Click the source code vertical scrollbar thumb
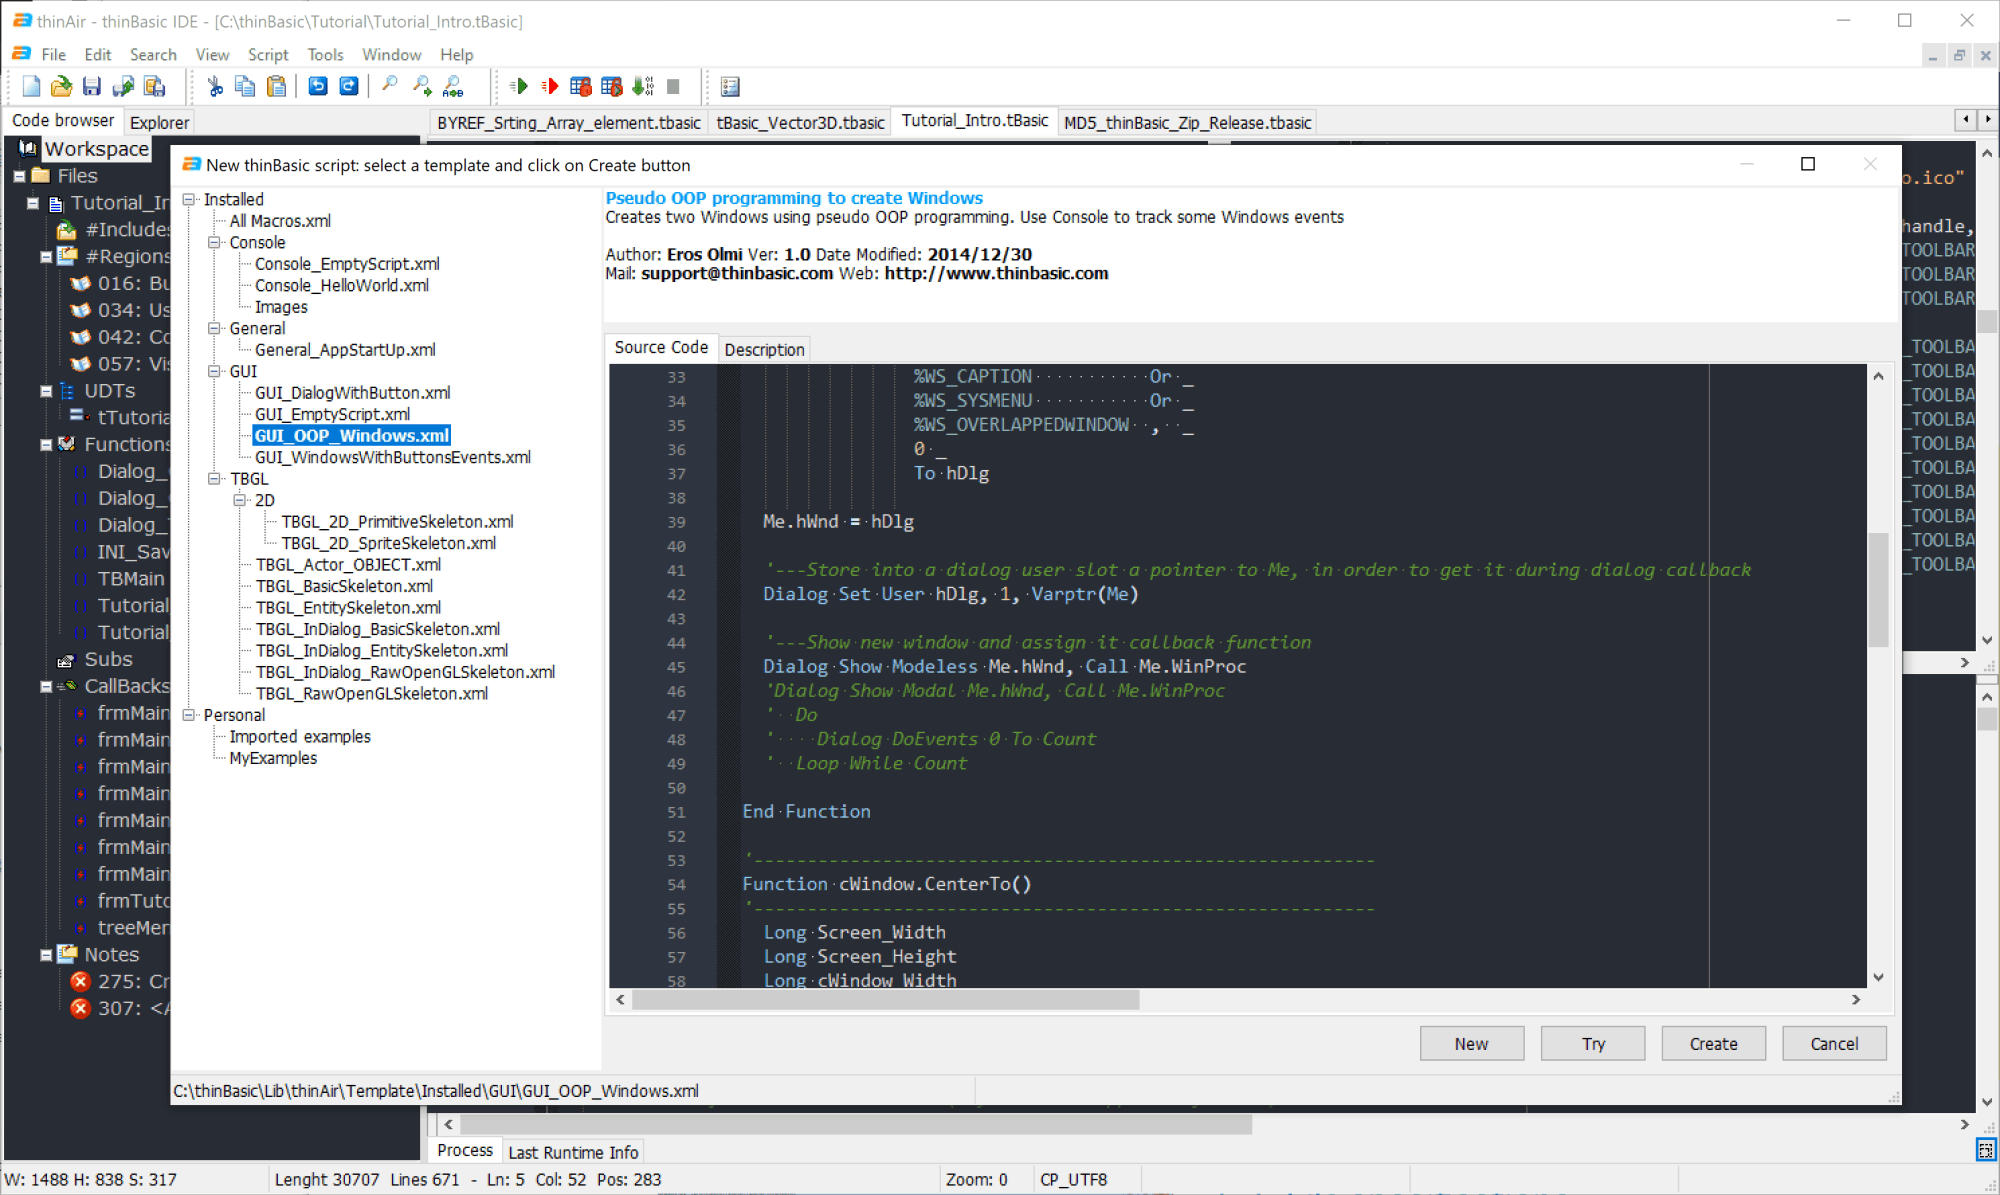Screen dimensions: 2000x1195 [x=1878, y=590]
